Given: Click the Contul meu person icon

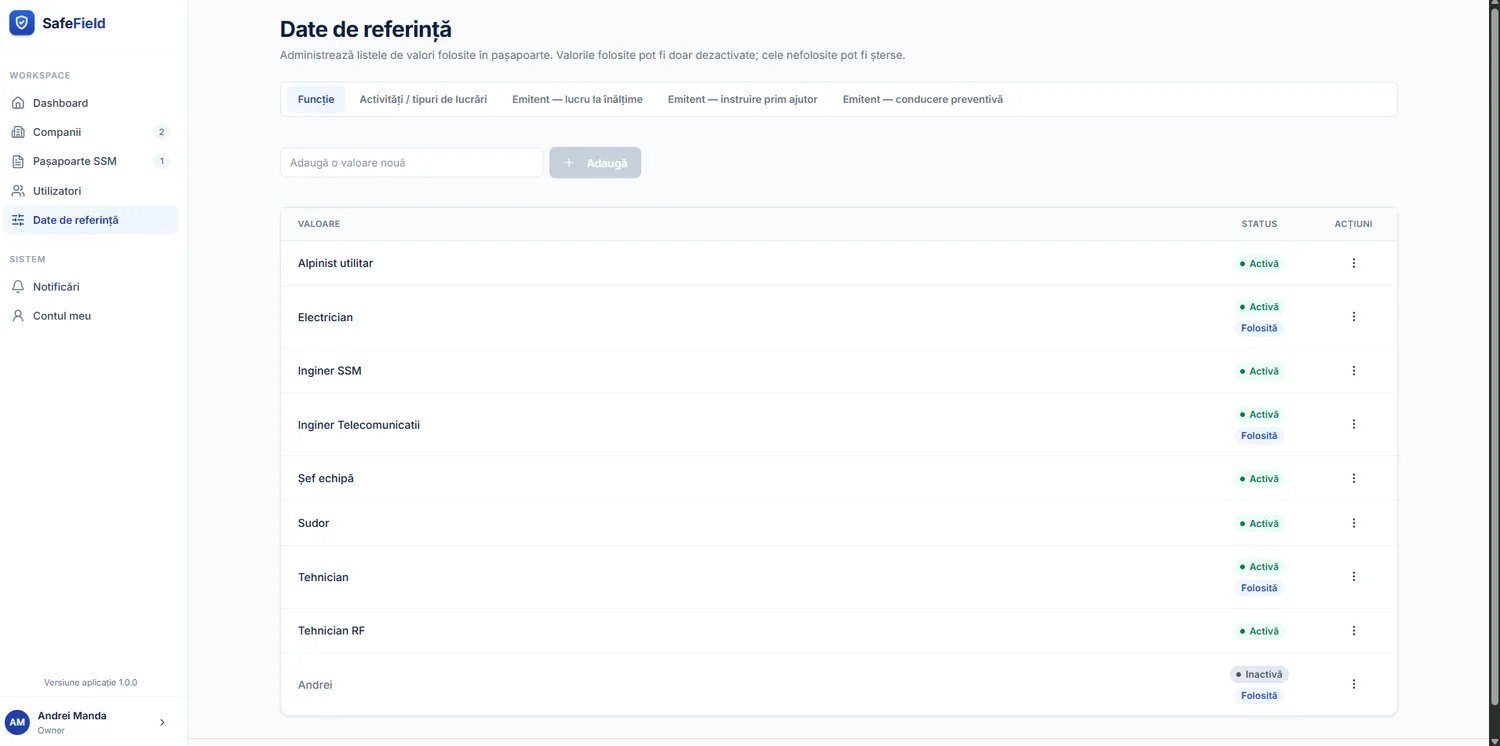Looking at the screenshot, I should pyautogui.click(x=18, y=316).
